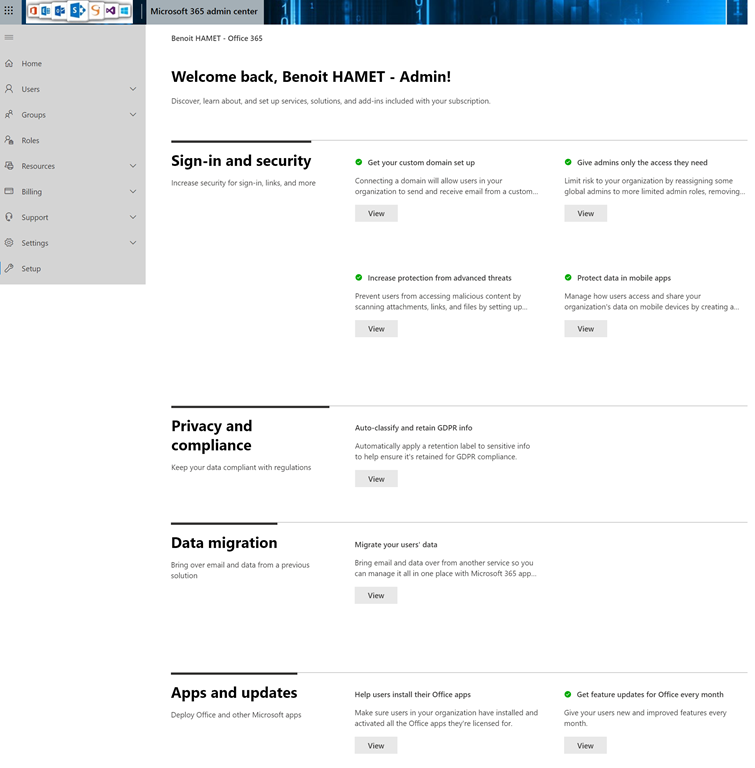Click Groups label in sidebar

(x=33, y=115)
